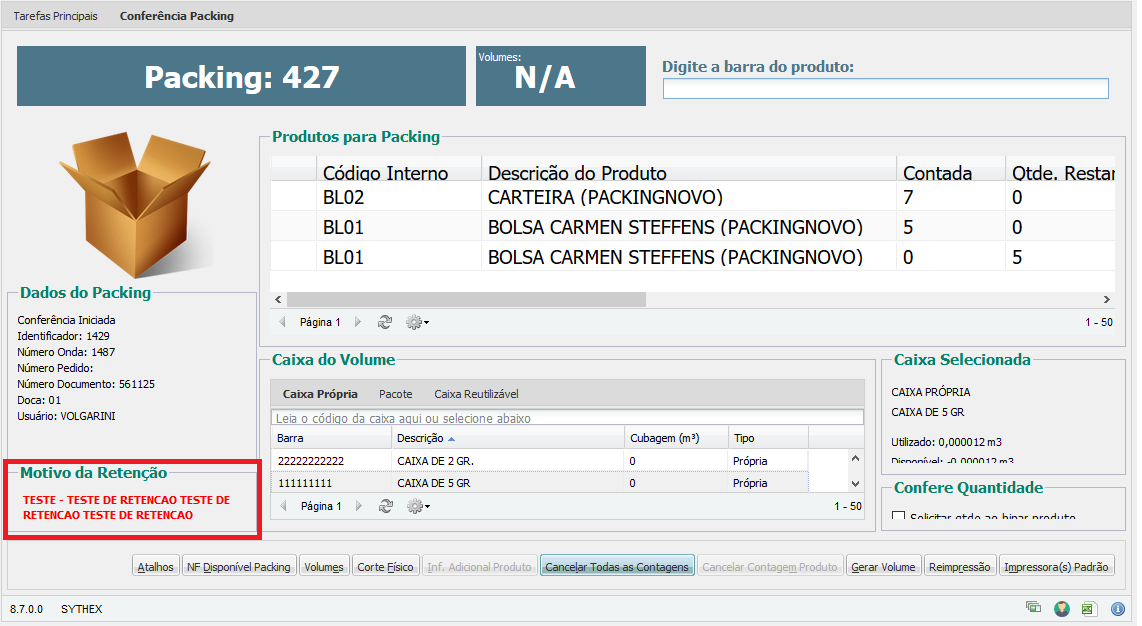
Task: Click NF Disponível Packing button
Action: (239, 566)
